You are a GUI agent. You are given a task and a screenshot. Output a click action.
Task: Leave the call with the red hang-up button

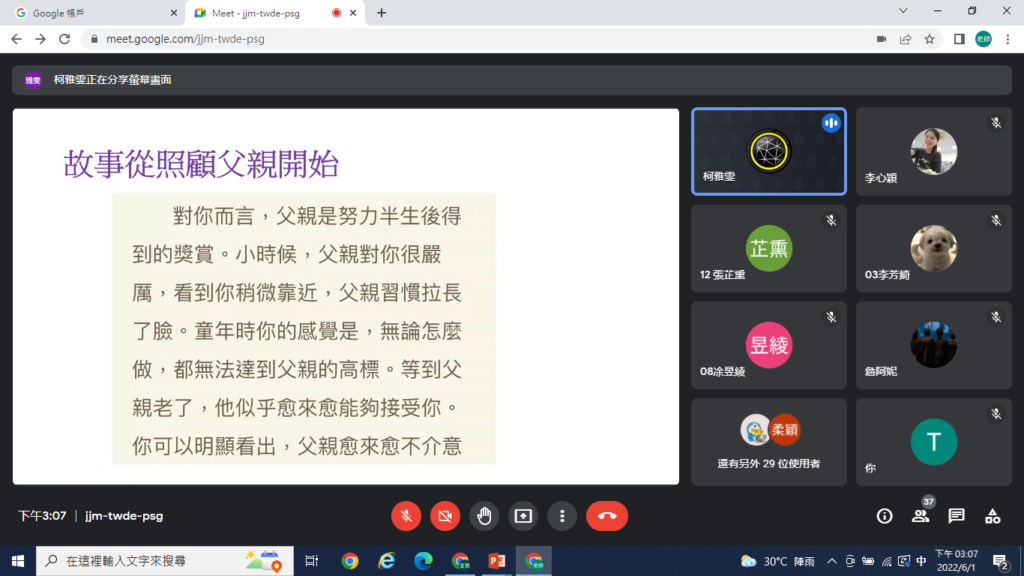(x=607, y=516)
